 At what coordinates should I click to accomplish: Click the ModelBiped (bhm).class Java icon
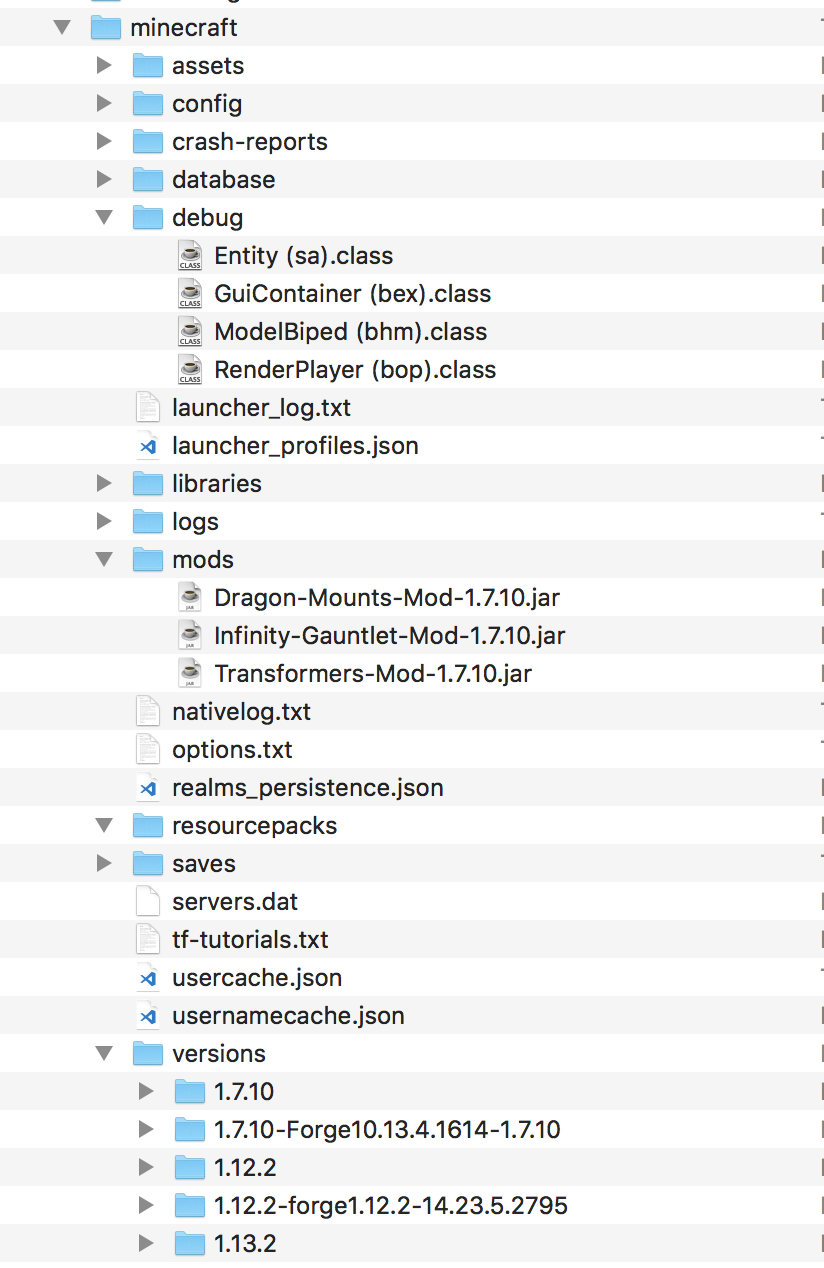(190, 331)
